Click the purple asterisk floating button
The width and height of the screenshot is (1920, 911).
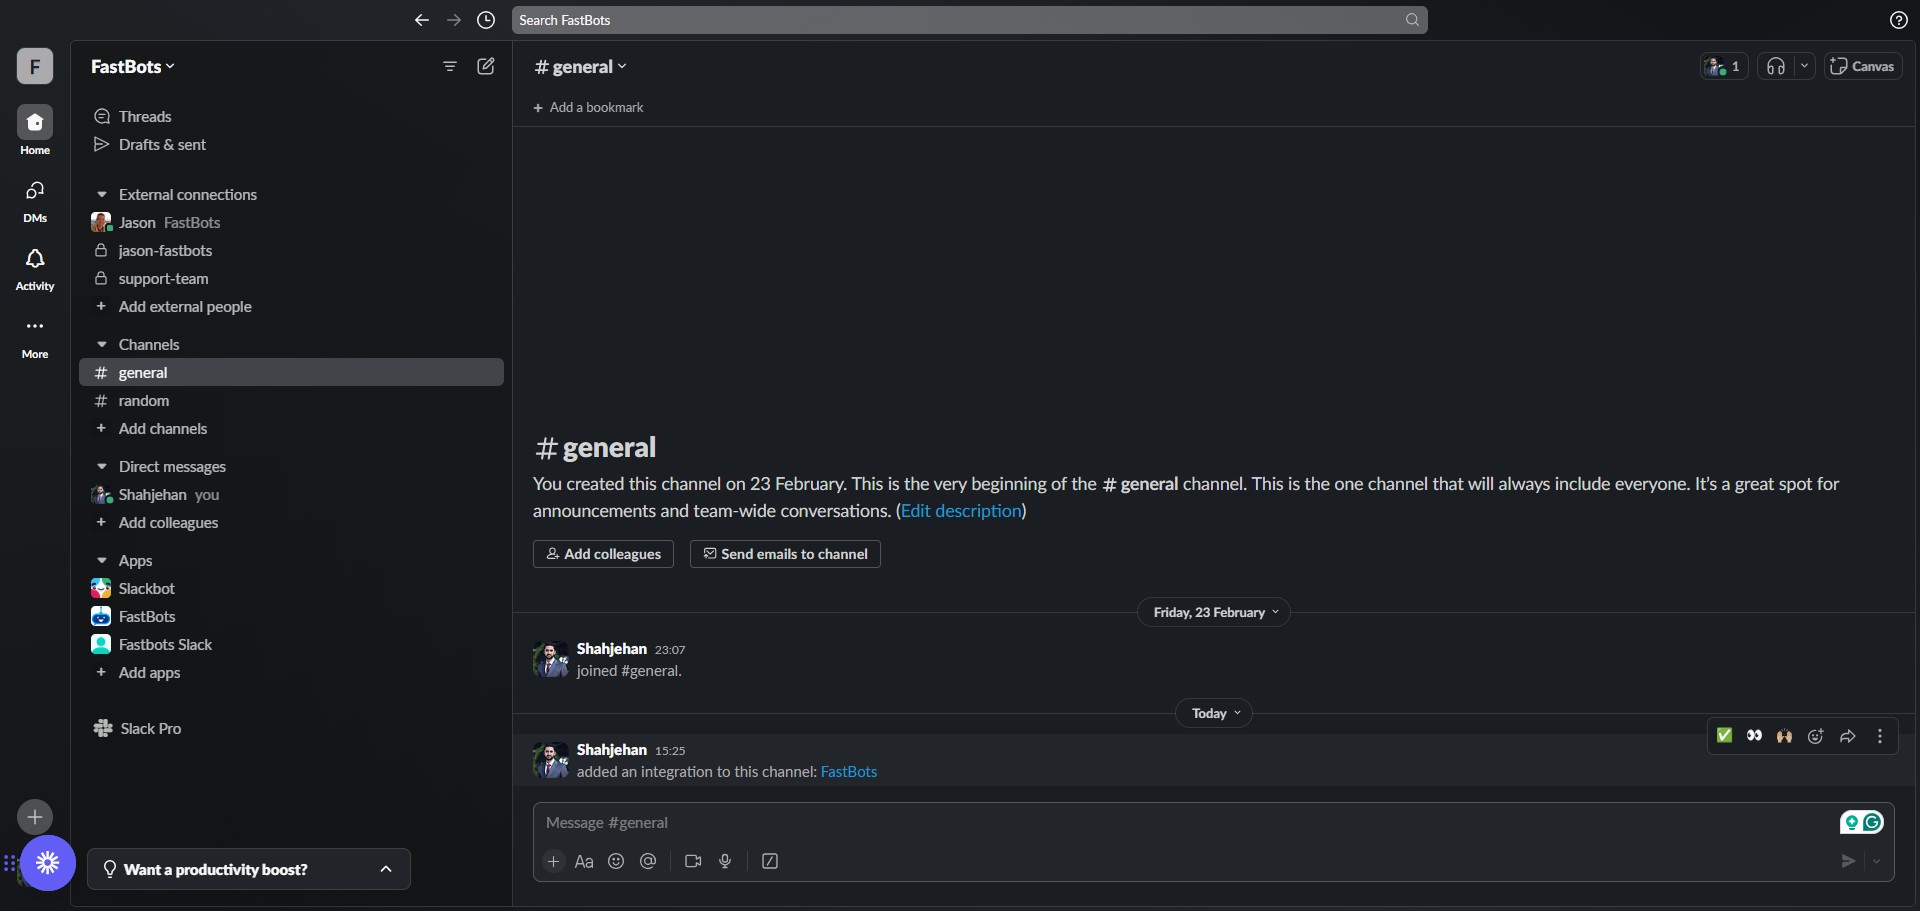(48, 863)
